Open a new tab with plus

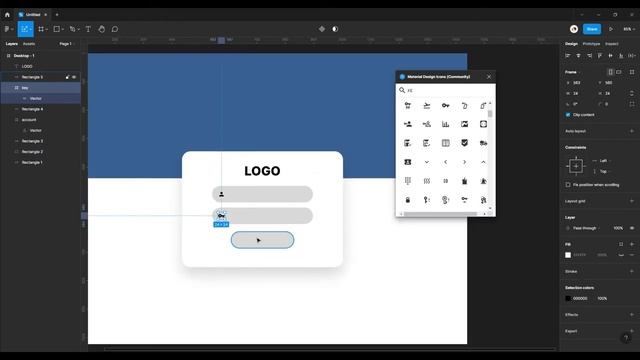click(x=57, y=15)
